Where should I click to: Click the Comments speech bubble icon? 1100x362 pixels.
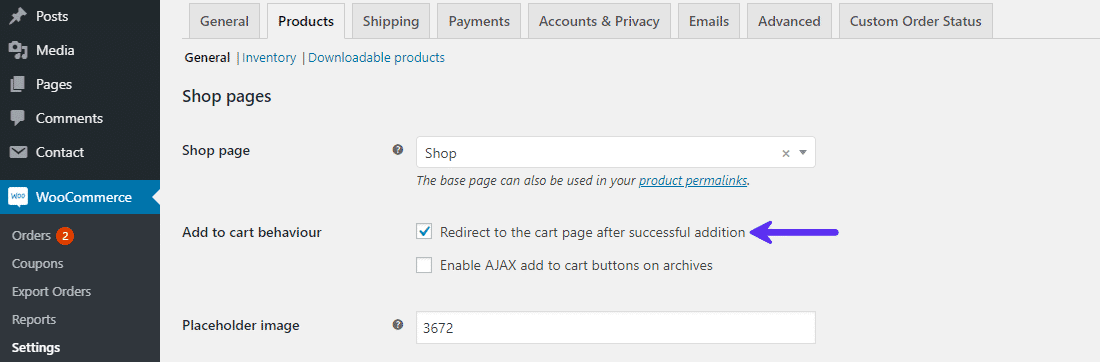click(x=18, y=118)
